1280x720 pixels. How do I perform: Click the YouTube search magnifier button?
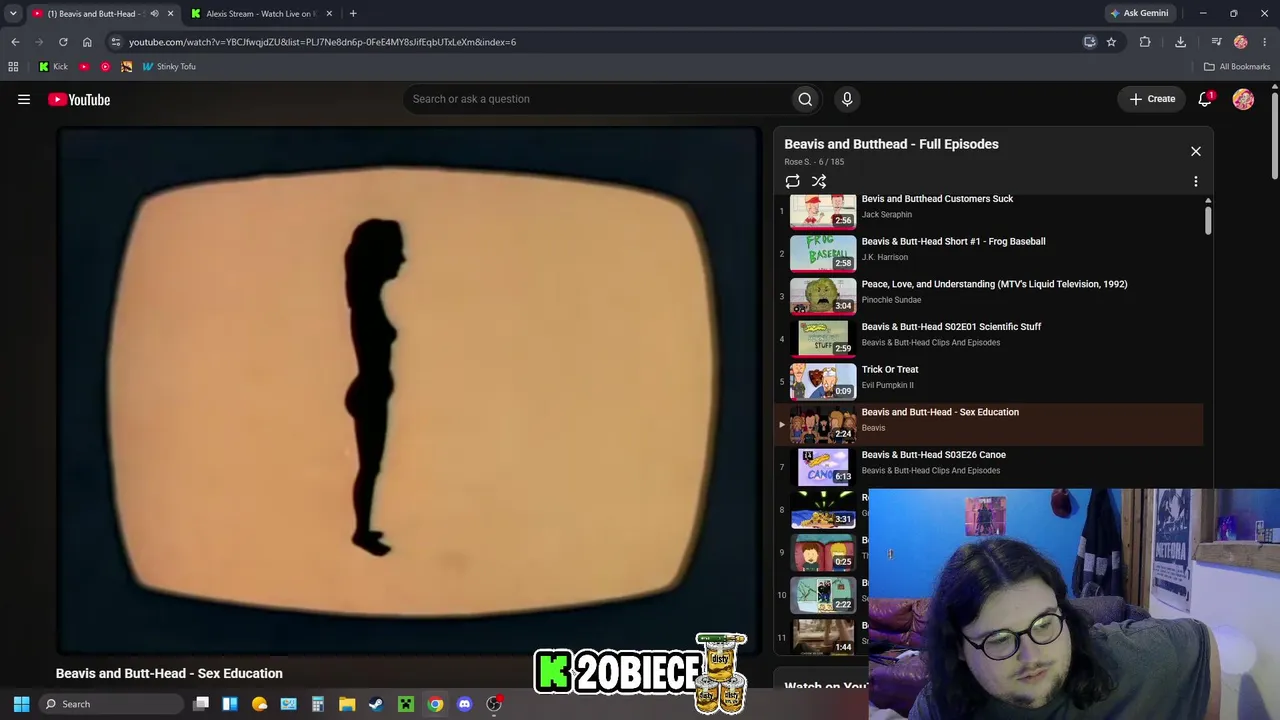point(805,99)
